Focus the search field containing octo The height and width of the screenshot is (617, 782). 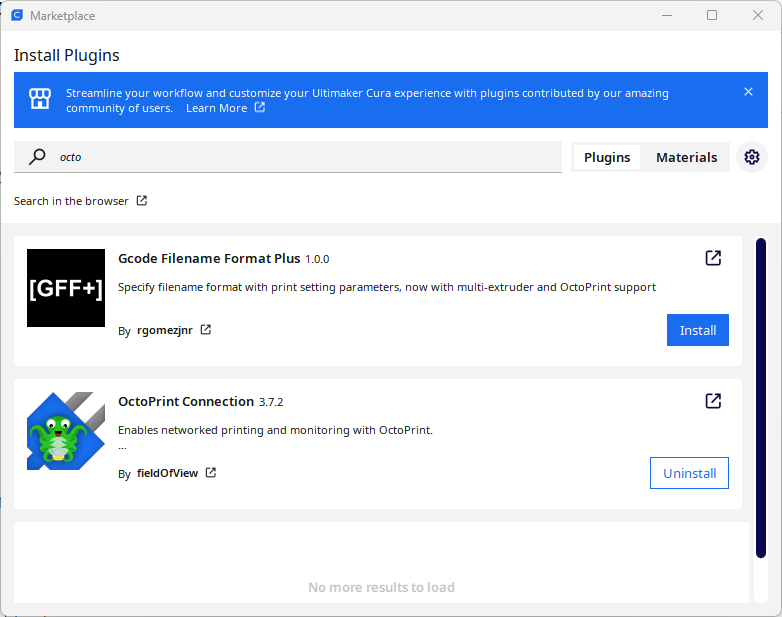[288, 157]
